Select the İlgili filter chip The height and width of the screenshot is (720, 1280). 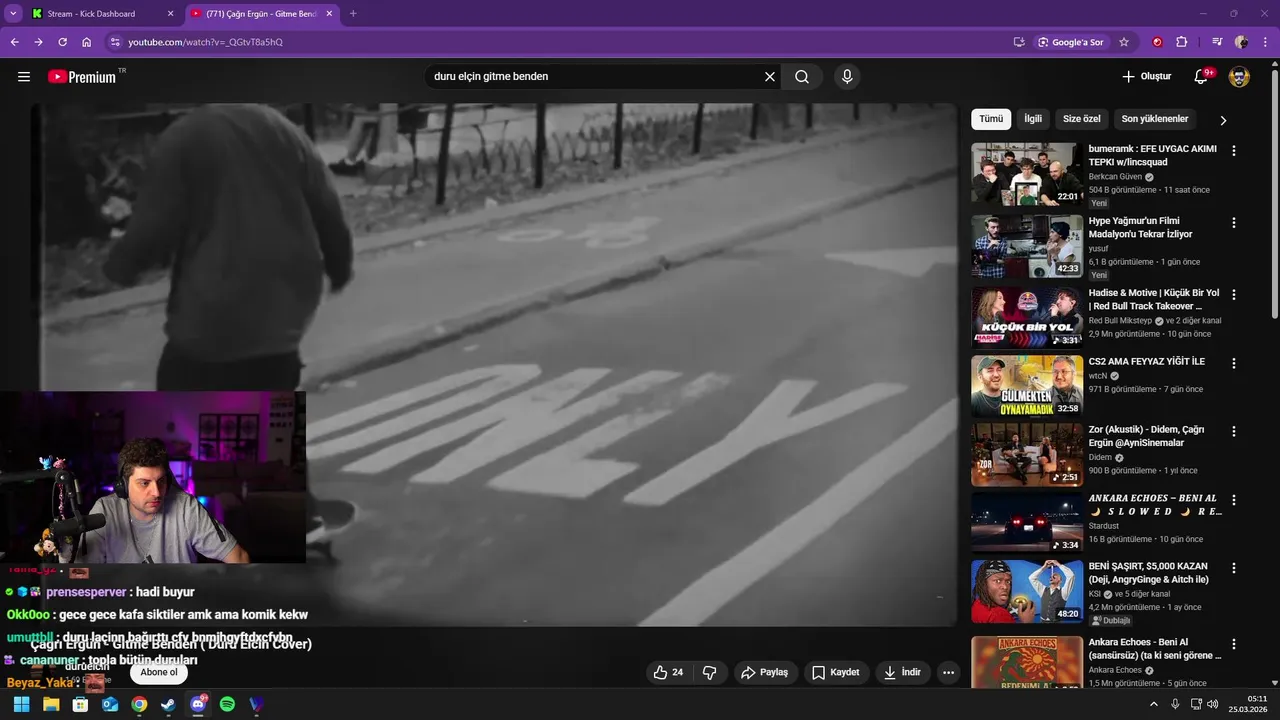[1033, 119]
